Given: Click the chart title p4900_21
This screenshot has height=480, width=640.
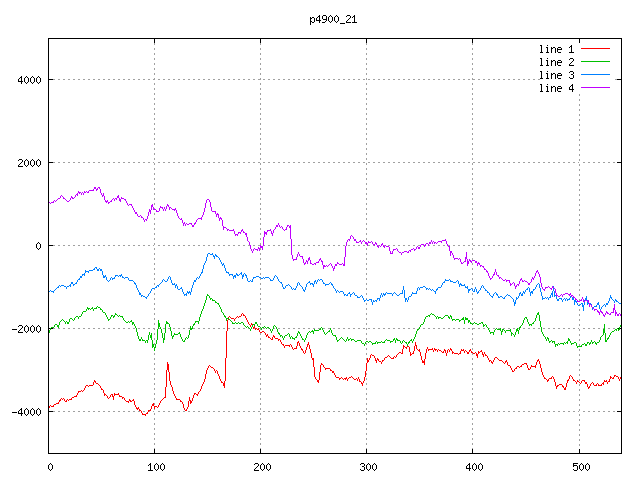Looking at the screenshot, I should click(x=333, y=20).
